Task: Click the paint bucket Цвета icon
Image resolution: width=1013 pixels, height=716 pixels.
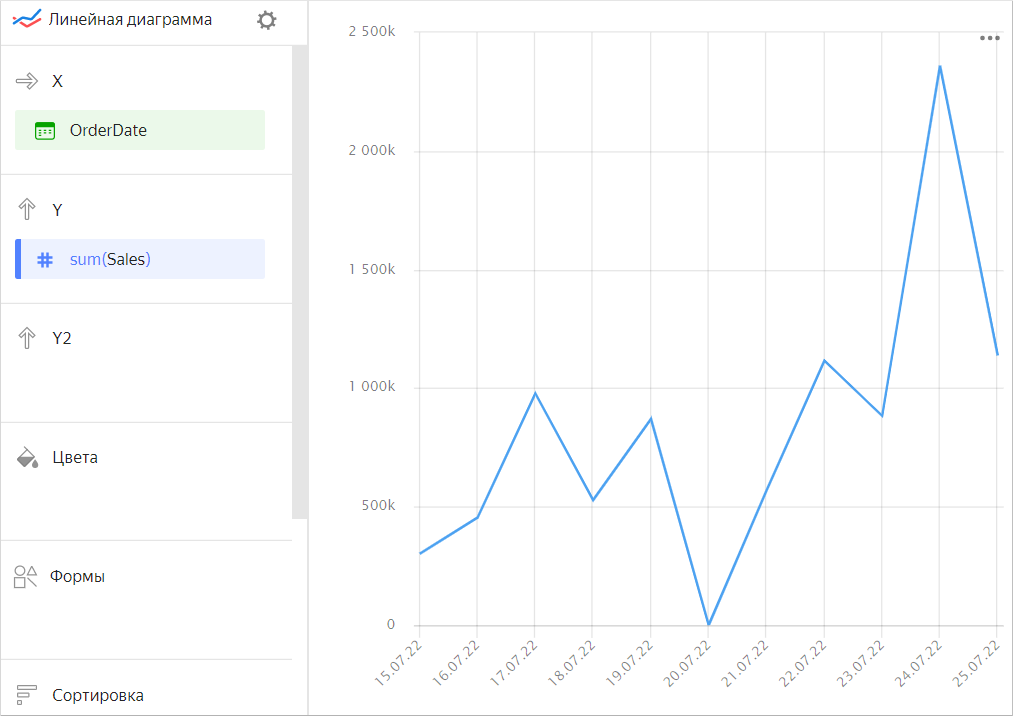Action: 27,458
